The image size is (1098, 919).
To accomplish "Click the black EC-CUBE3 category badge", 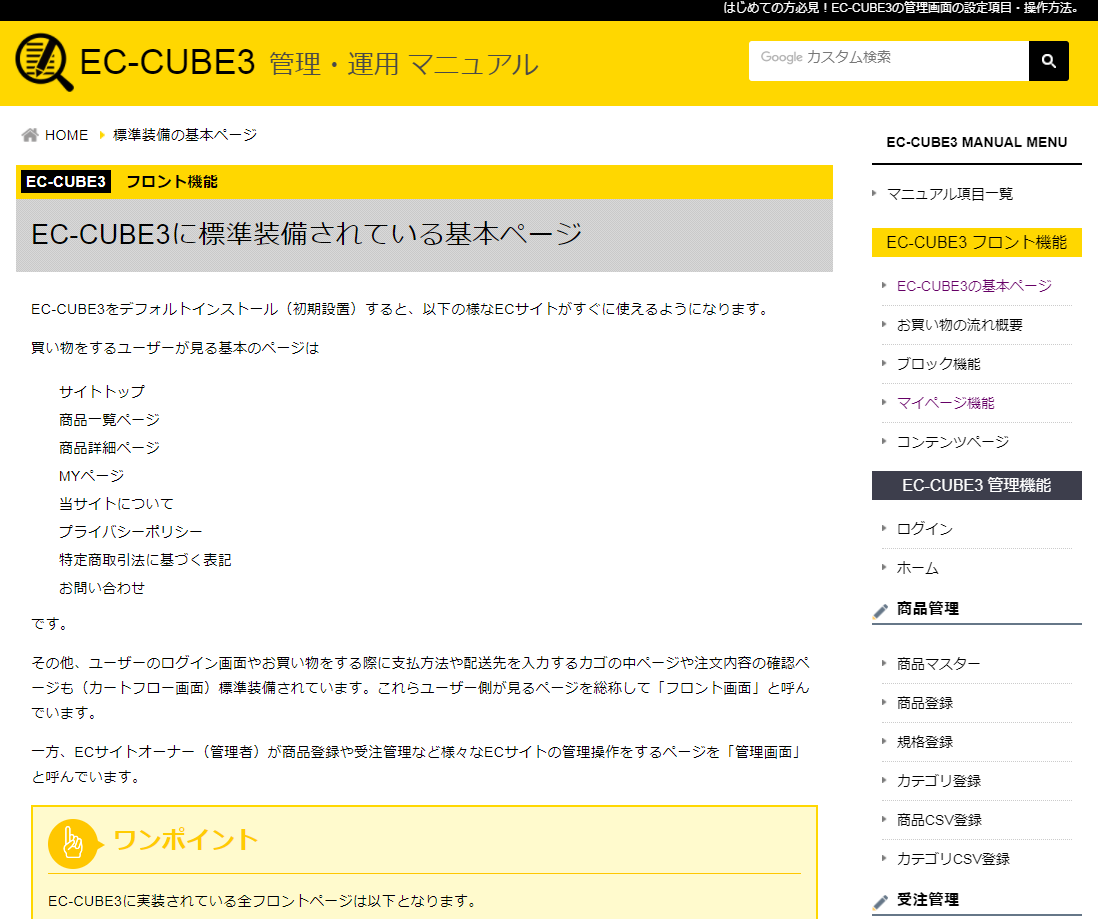I will pyautogui.click(x=66, y=181).
